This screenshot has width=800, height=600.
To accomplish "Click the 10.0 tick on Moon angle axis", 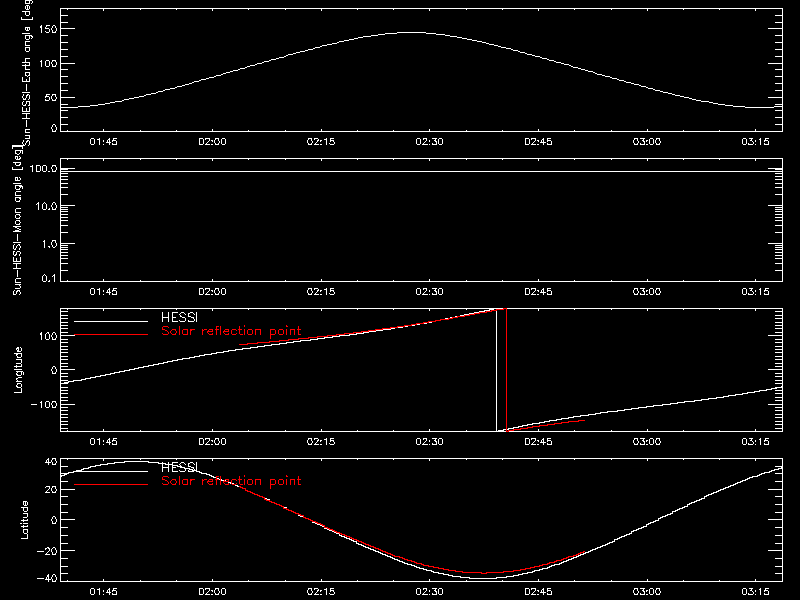I will 46,206.
